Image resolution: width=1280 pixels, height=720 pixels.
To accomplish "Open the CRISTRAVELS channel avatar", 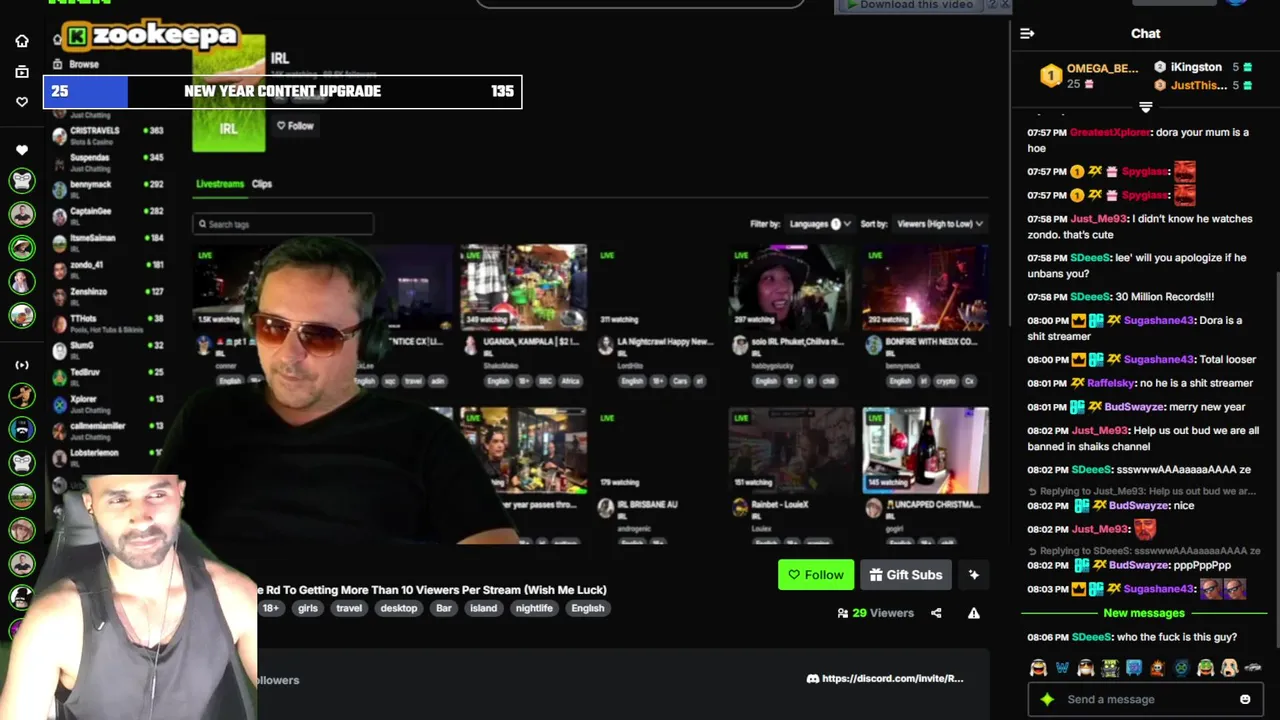I will 59,135.
